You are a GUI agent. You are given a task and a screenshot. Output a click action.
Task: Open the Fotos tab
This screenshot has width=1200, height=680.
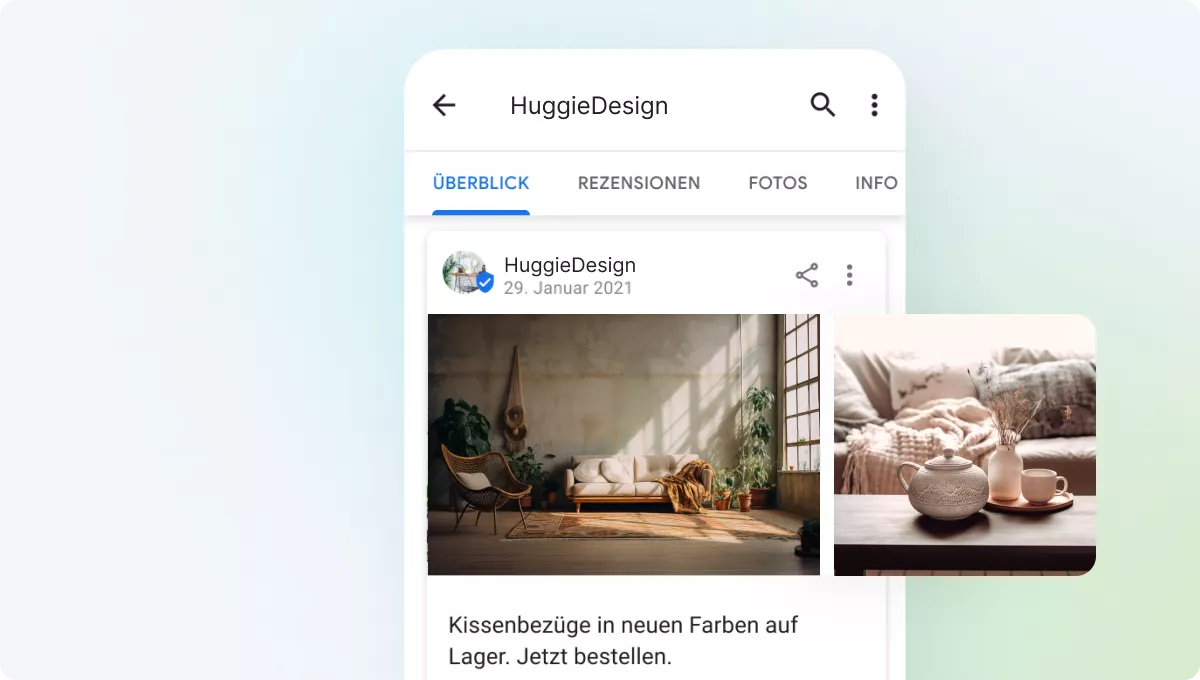(778, 183)
